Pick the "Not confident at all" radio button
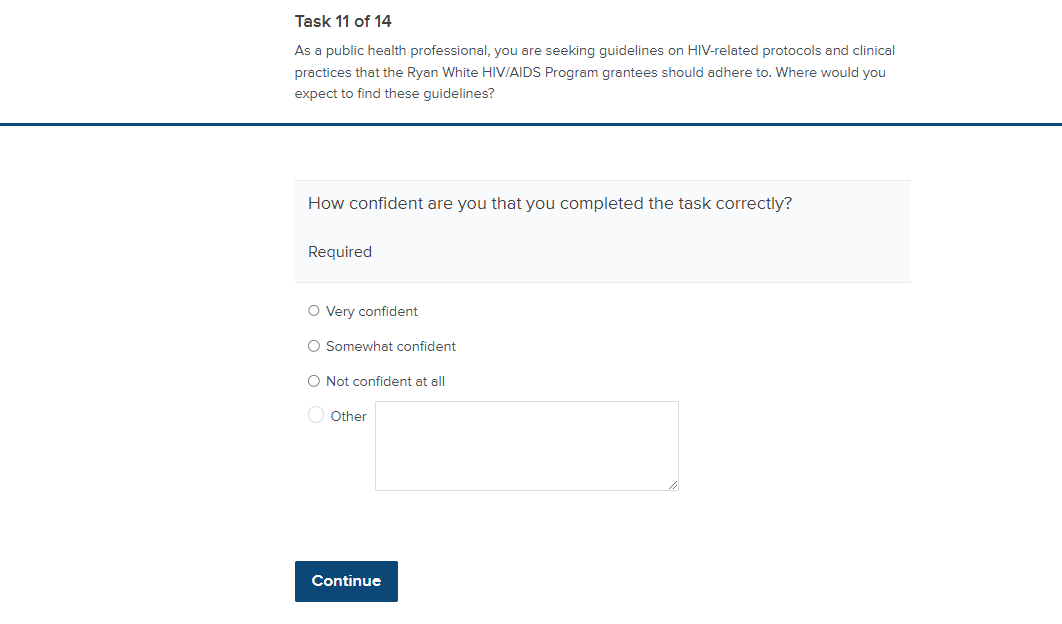1062x624 pixels. tap(314, 381)
